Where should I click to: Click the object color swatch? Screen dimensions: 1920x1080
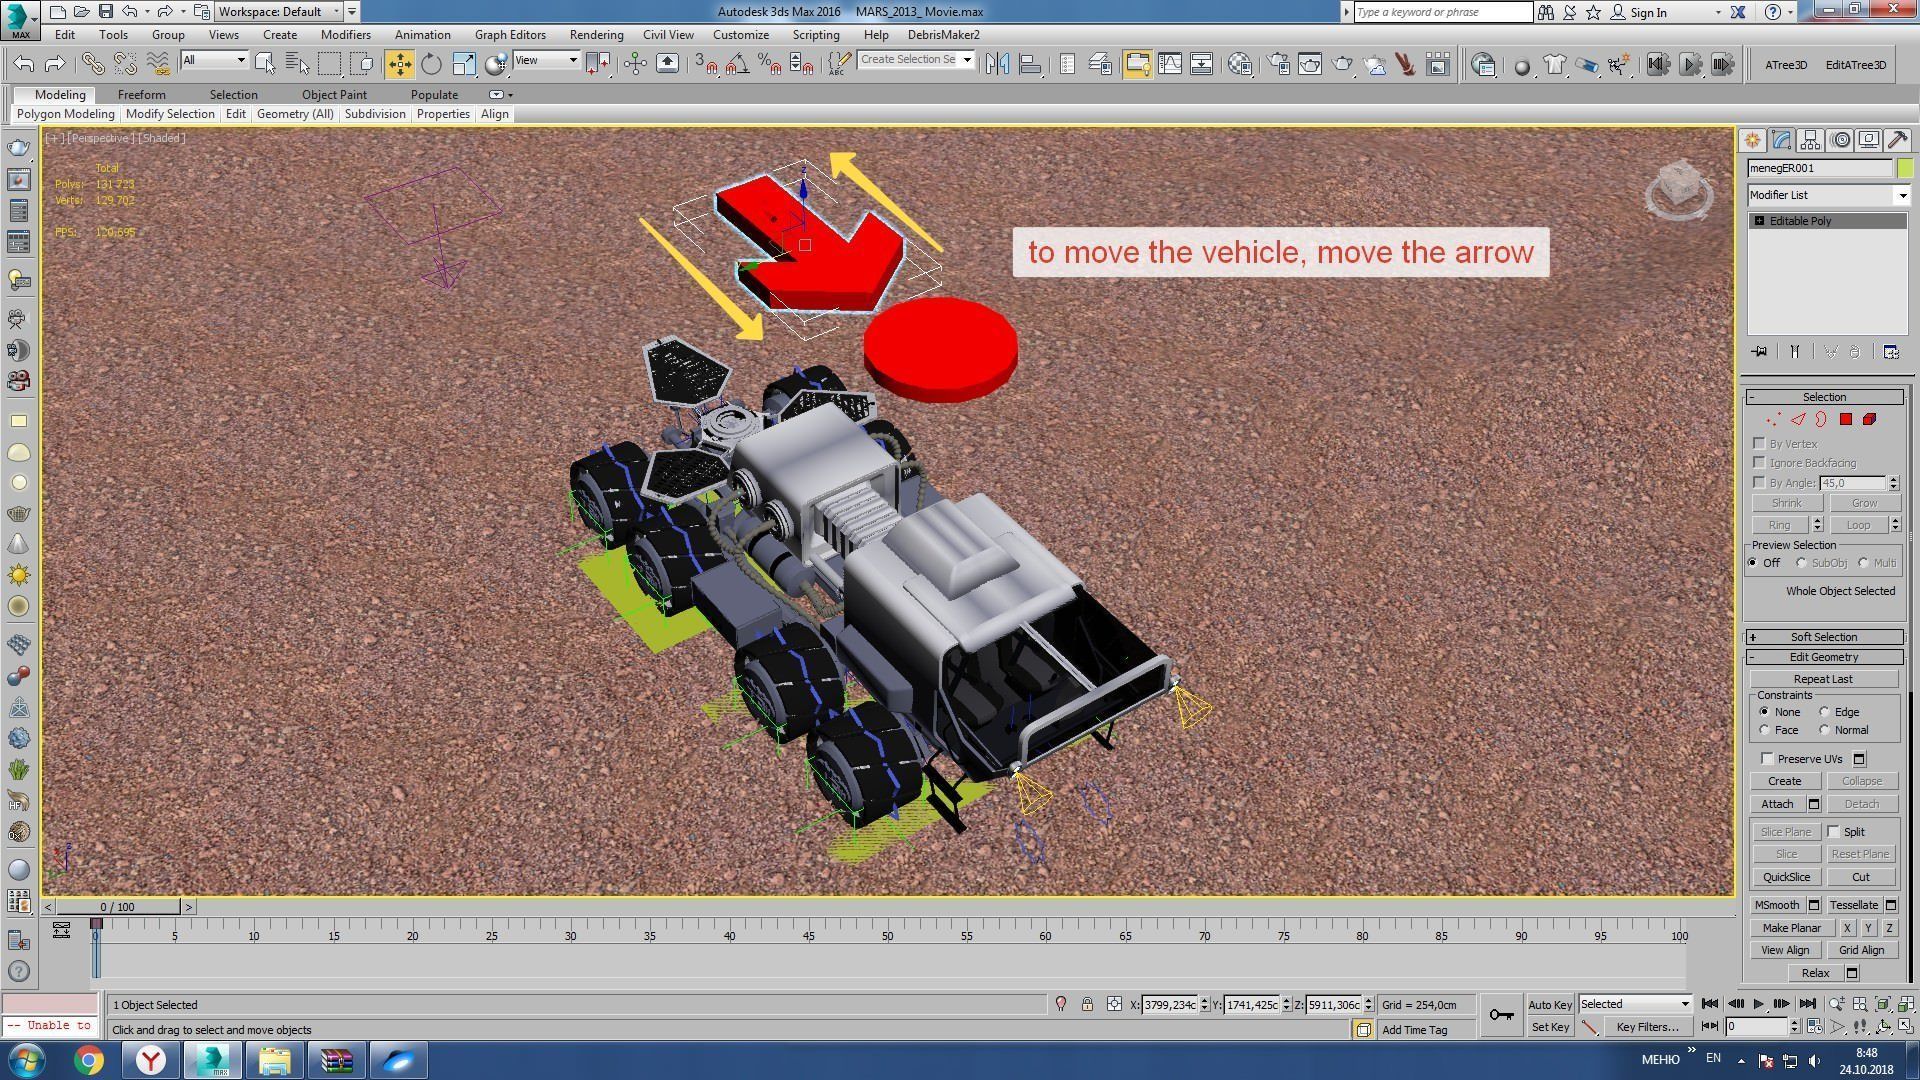click(x=1905, y=168)
